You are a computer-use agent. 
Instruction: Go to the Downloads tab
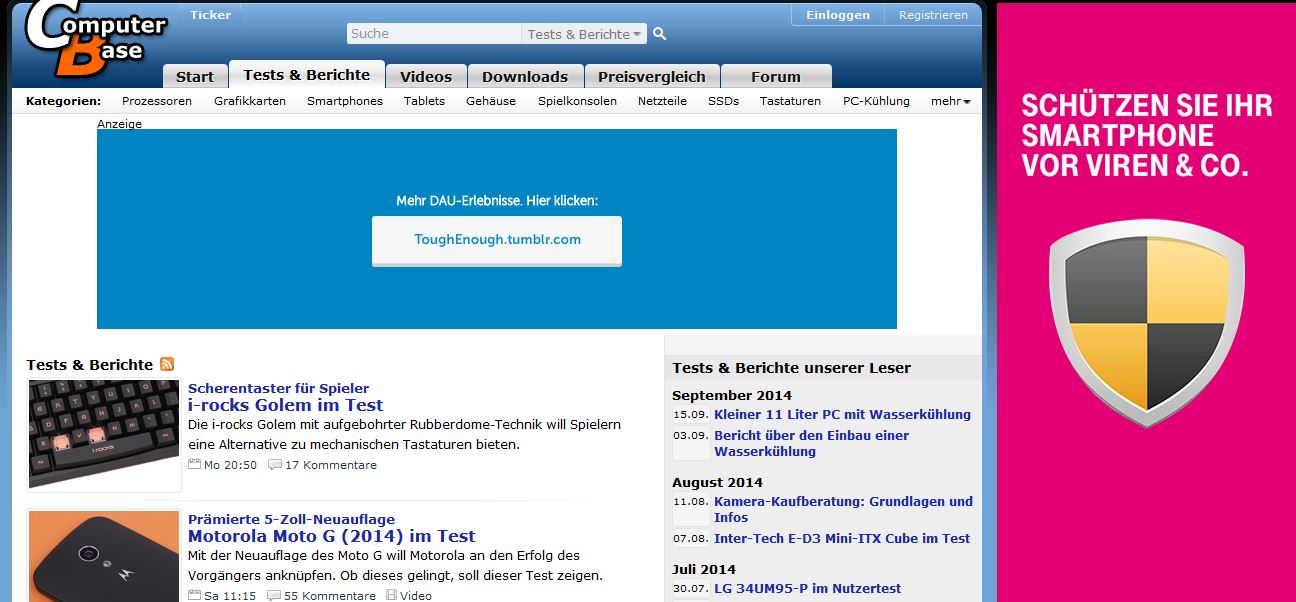click(525, 77)
